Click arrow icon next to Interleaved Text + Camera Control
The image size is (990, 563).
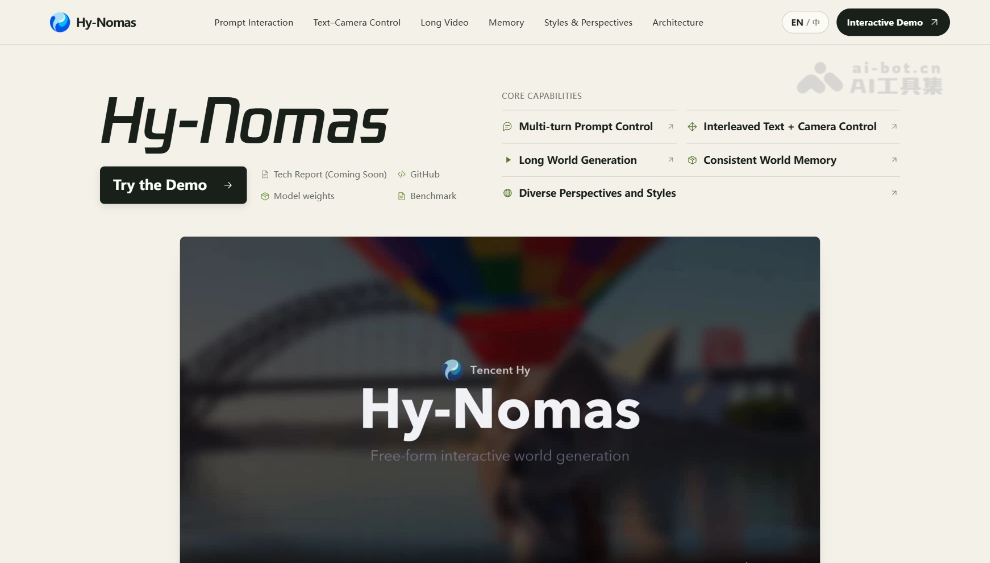tap(894, 126)
